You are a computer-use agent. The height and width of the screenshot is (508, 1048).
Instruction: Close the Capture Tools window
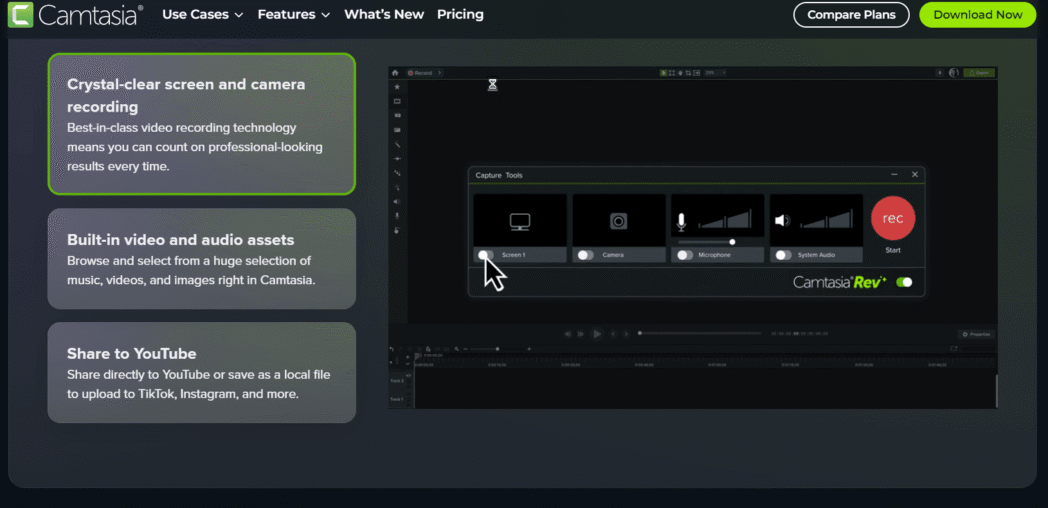[915, 174]
